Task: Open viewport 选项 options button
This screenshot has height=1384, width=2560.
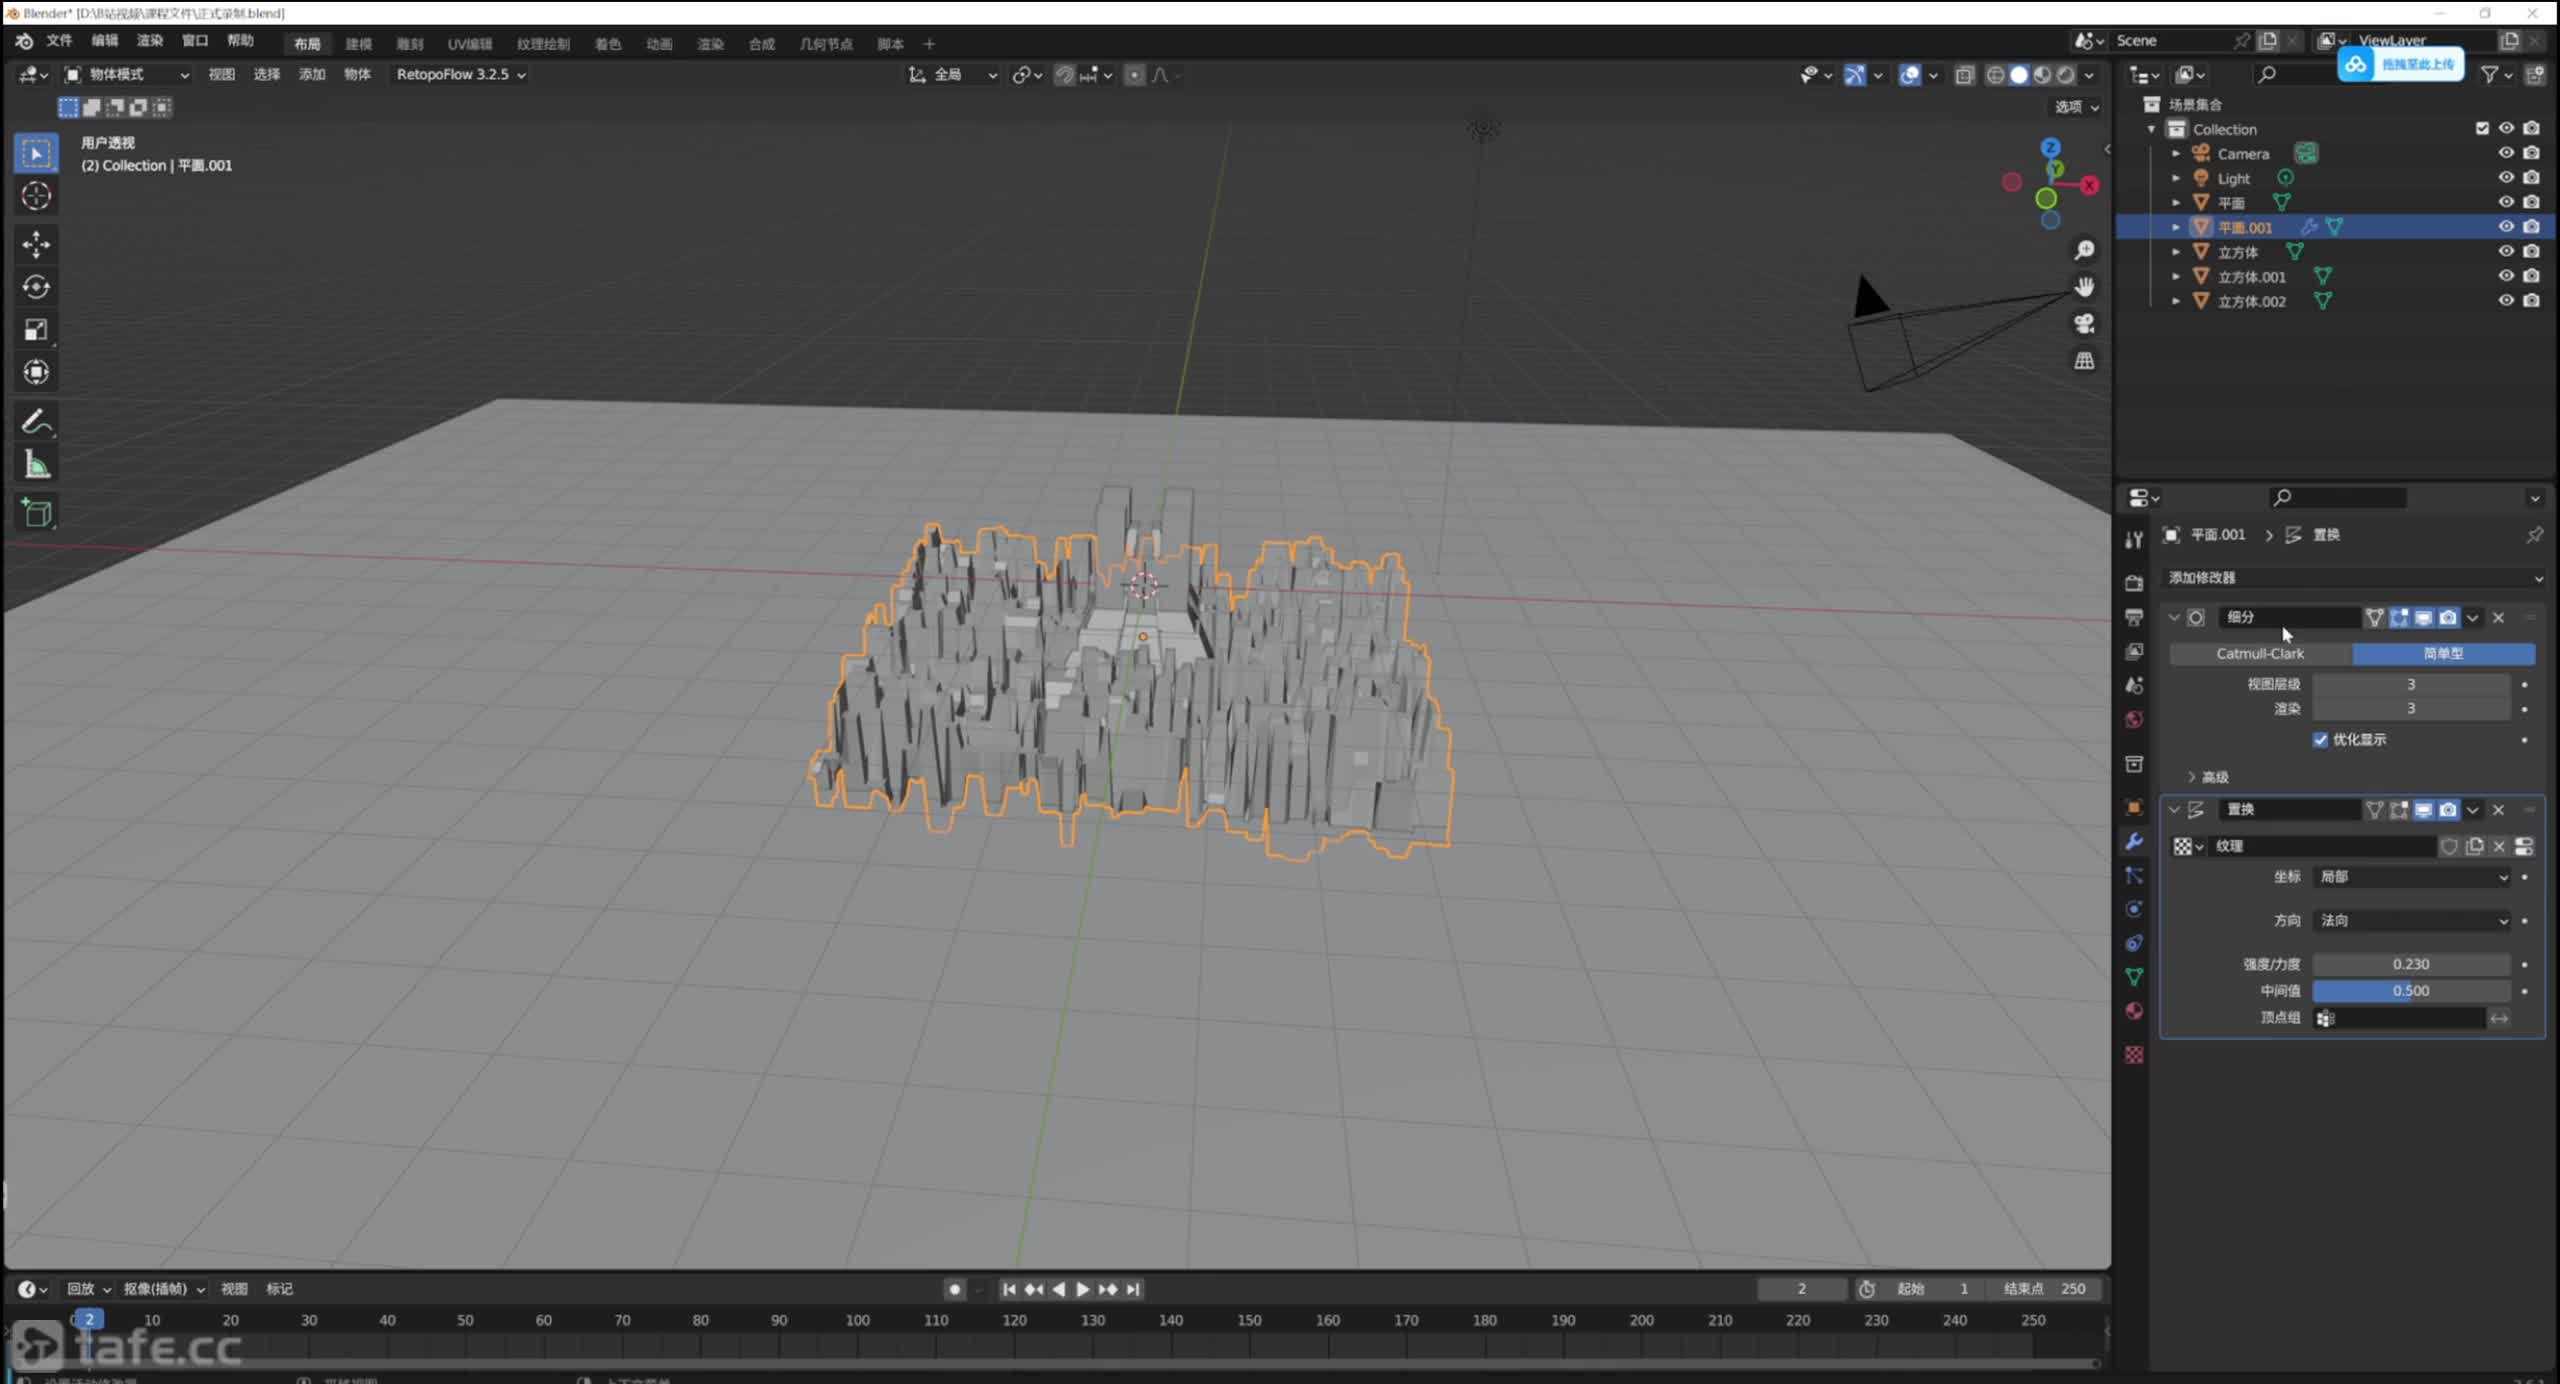Action: (x=2076, y=107)
